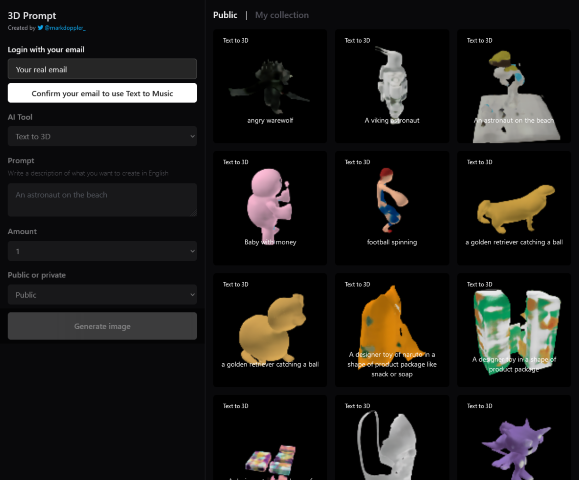Click the 'Login with your email' heading
579x480 pixels.
click(x=46, y=49)
